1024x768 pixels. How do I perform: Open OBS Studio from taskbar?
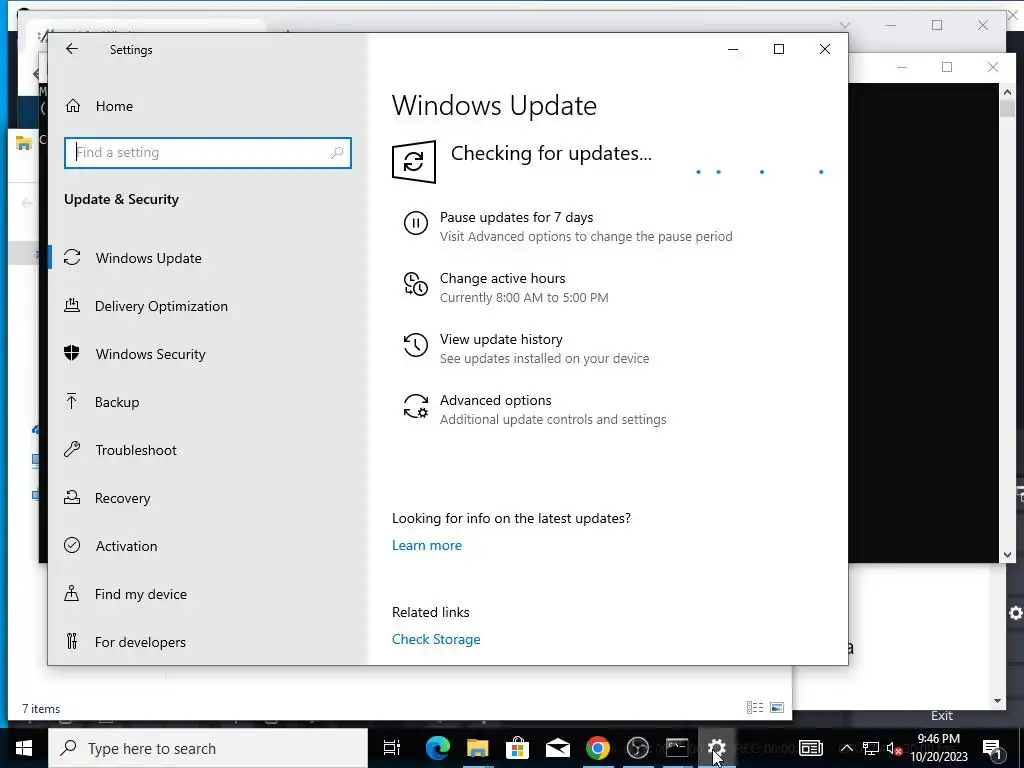tap(637, 748)
